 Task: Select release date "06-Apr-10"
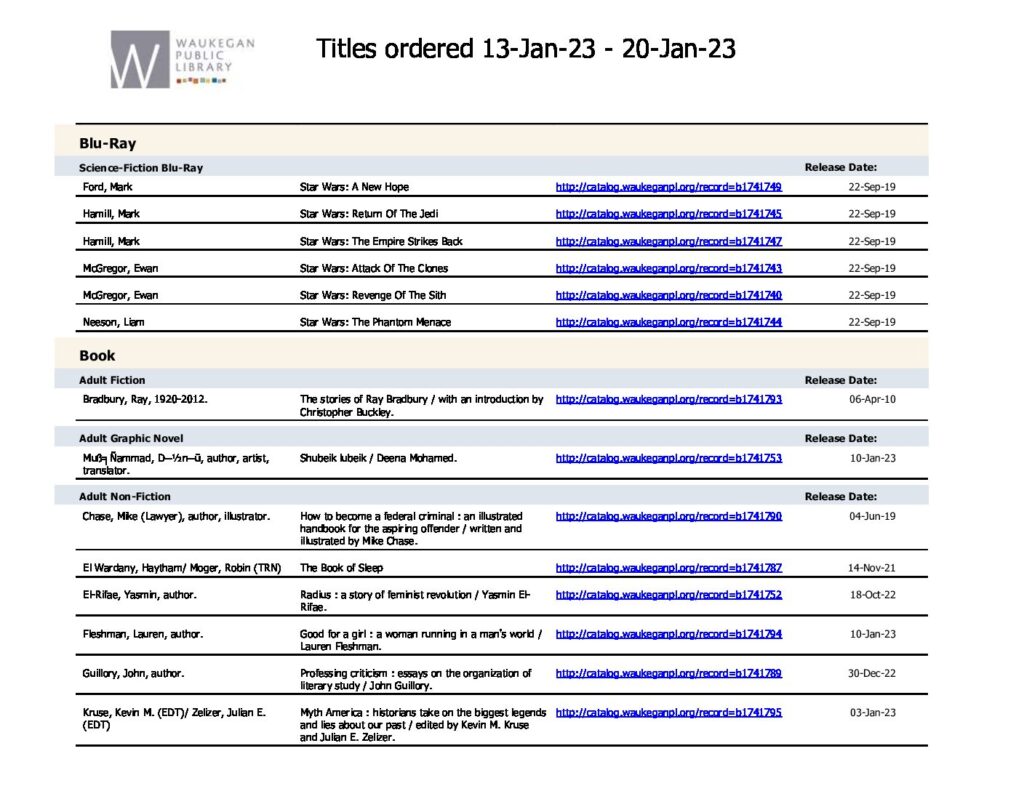(x=872, y=399)
